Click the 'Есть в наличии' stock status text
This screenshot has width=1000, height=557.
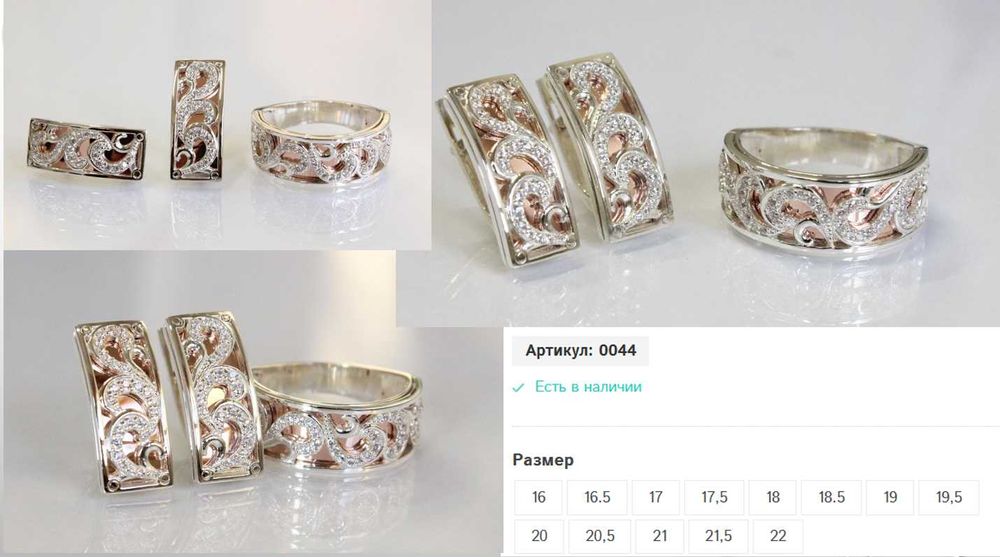coord(588,387)
